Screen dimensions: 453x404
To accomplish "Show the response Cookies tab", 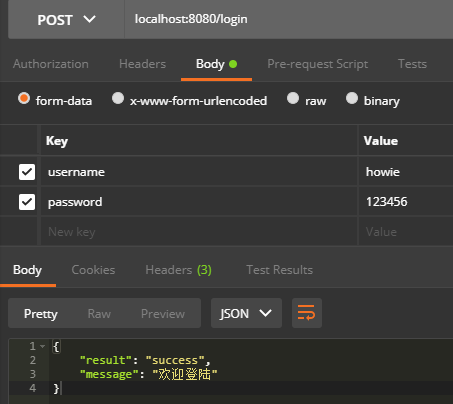I will point(93,270).
